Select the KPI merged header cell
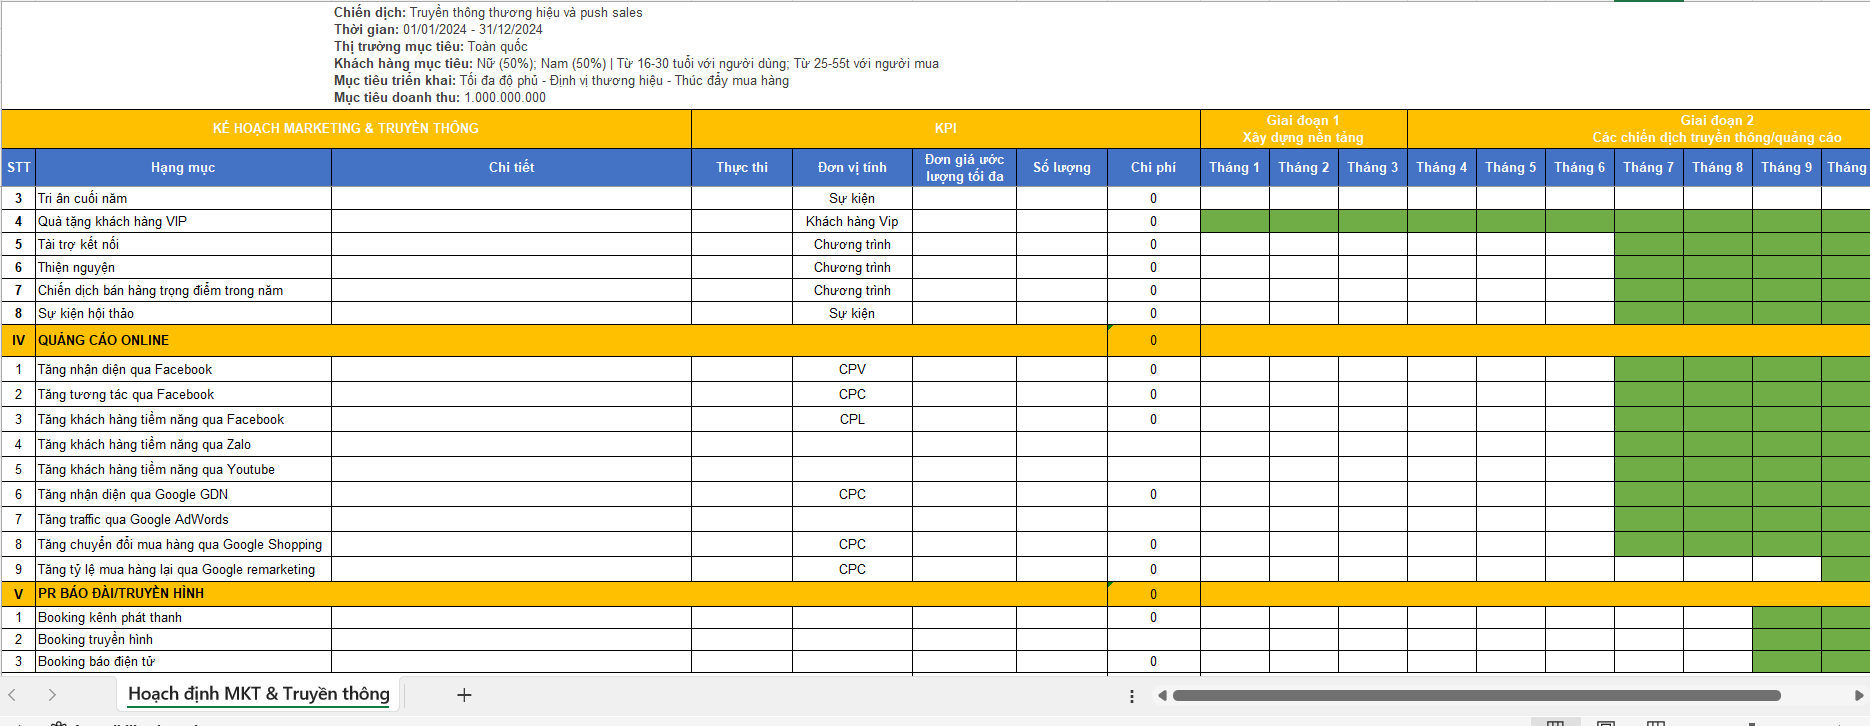This screenshot has height=726, width=1870. coord(945,129)
